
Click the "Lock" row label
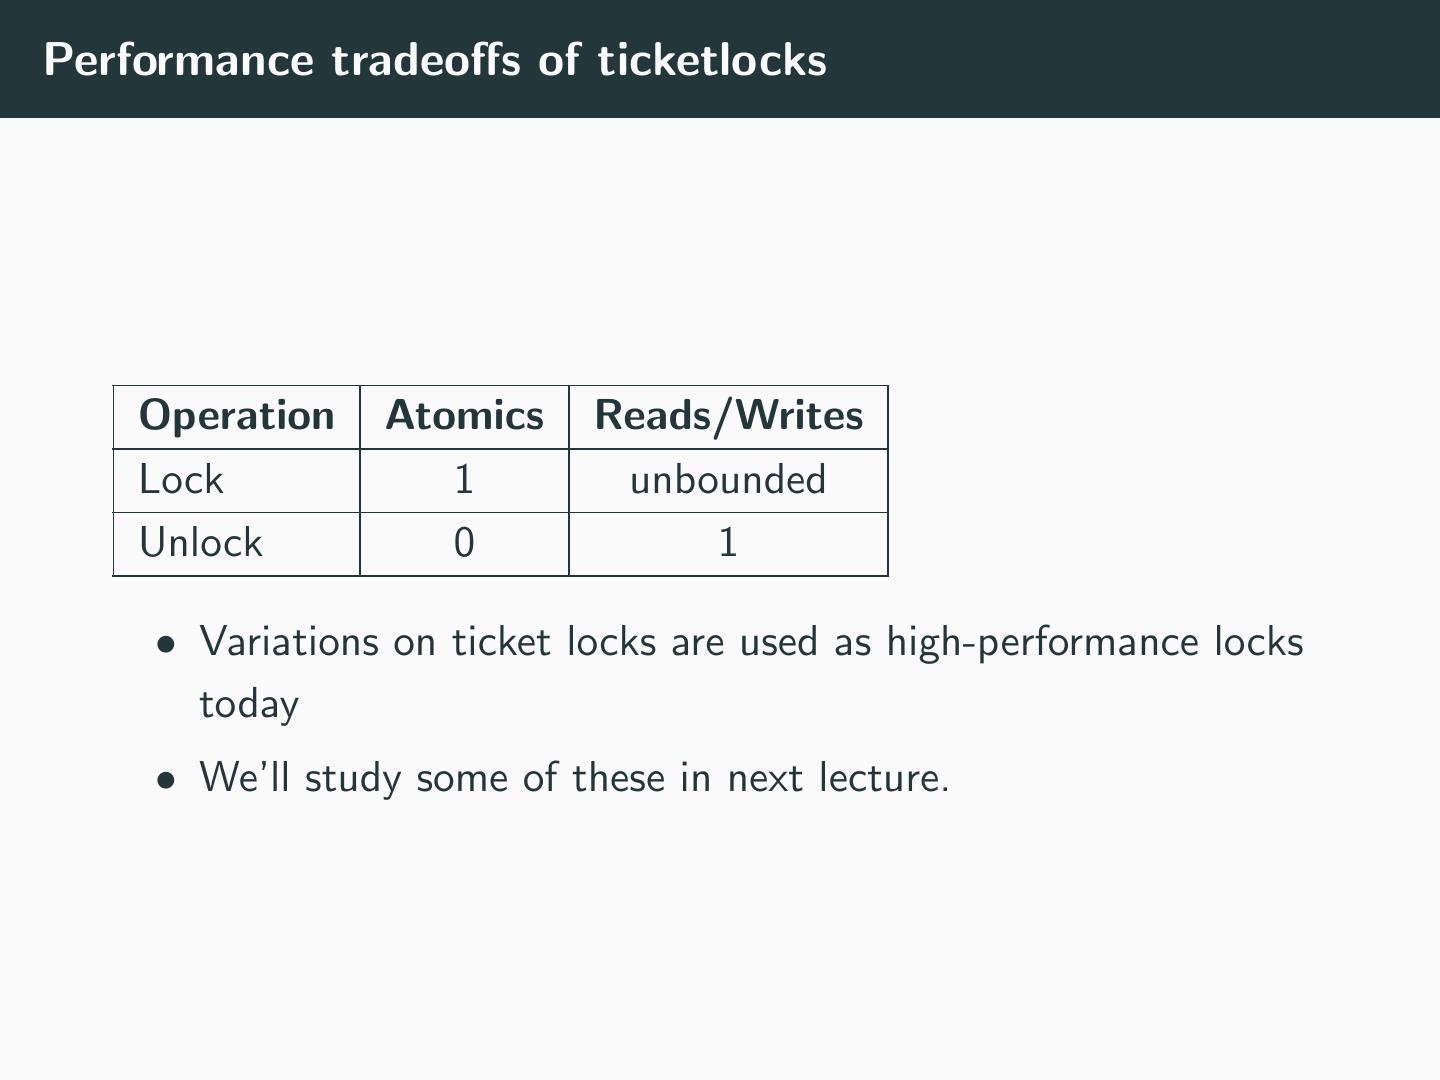[181, 480]
